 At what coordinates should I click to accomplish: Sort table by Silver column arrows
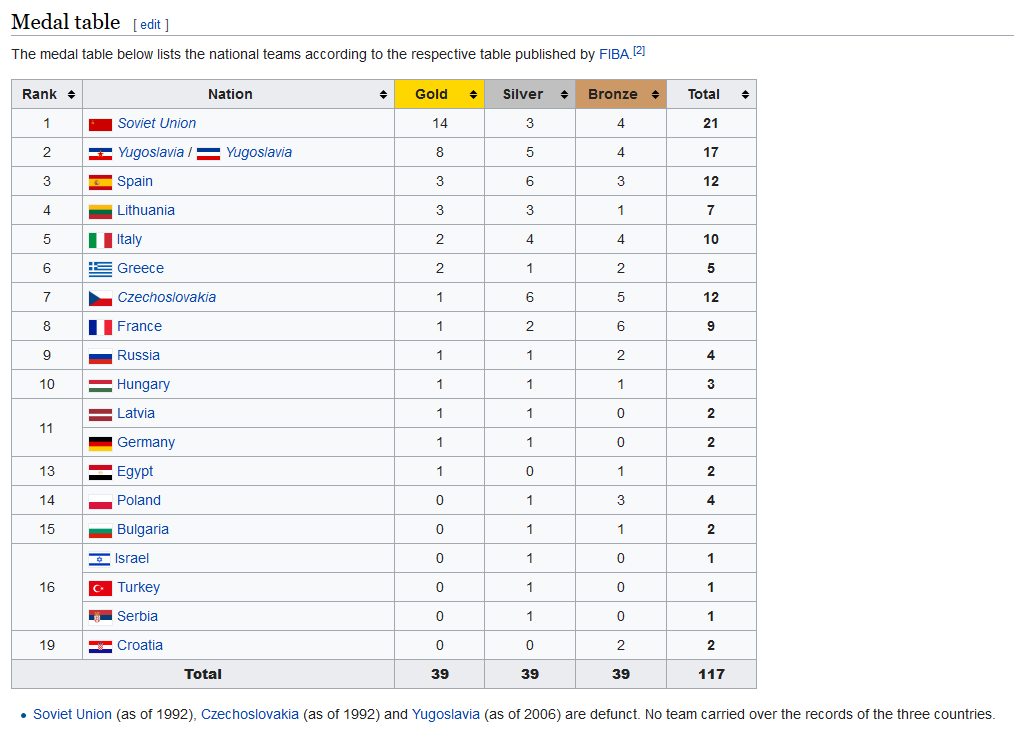point(564,94)
